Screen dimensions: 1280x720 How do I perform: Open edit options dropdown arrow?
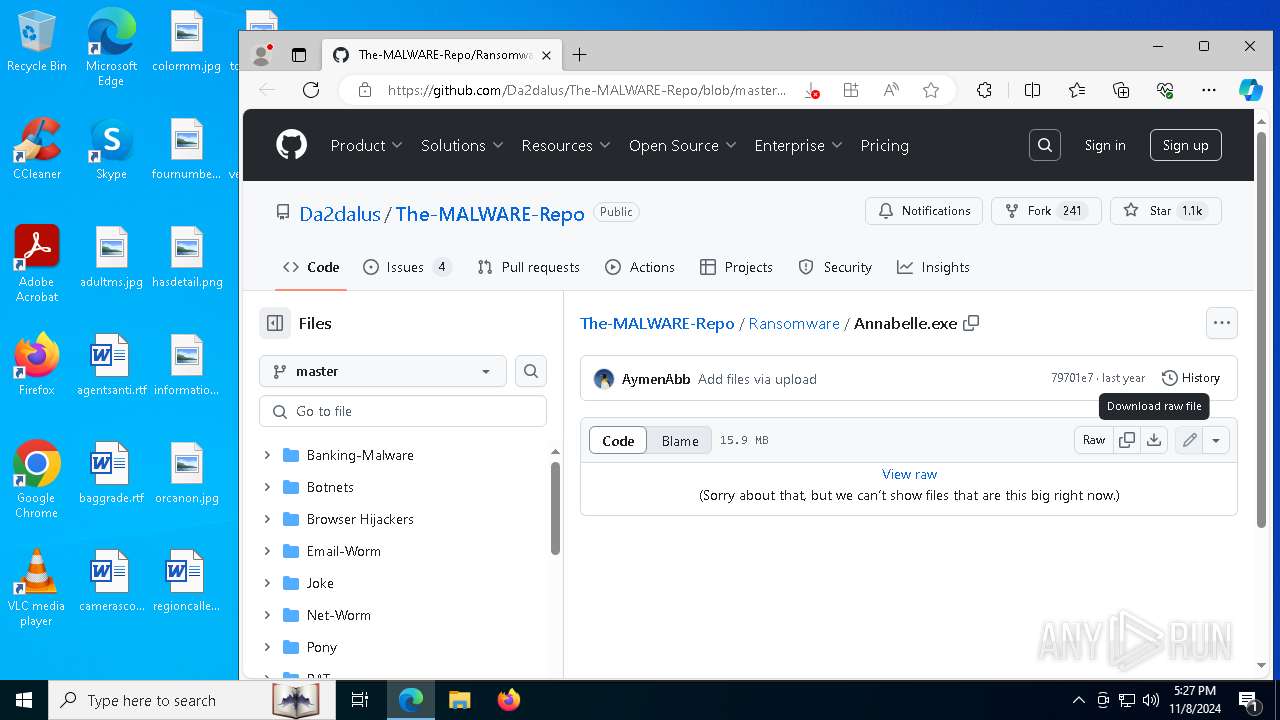1215,440
